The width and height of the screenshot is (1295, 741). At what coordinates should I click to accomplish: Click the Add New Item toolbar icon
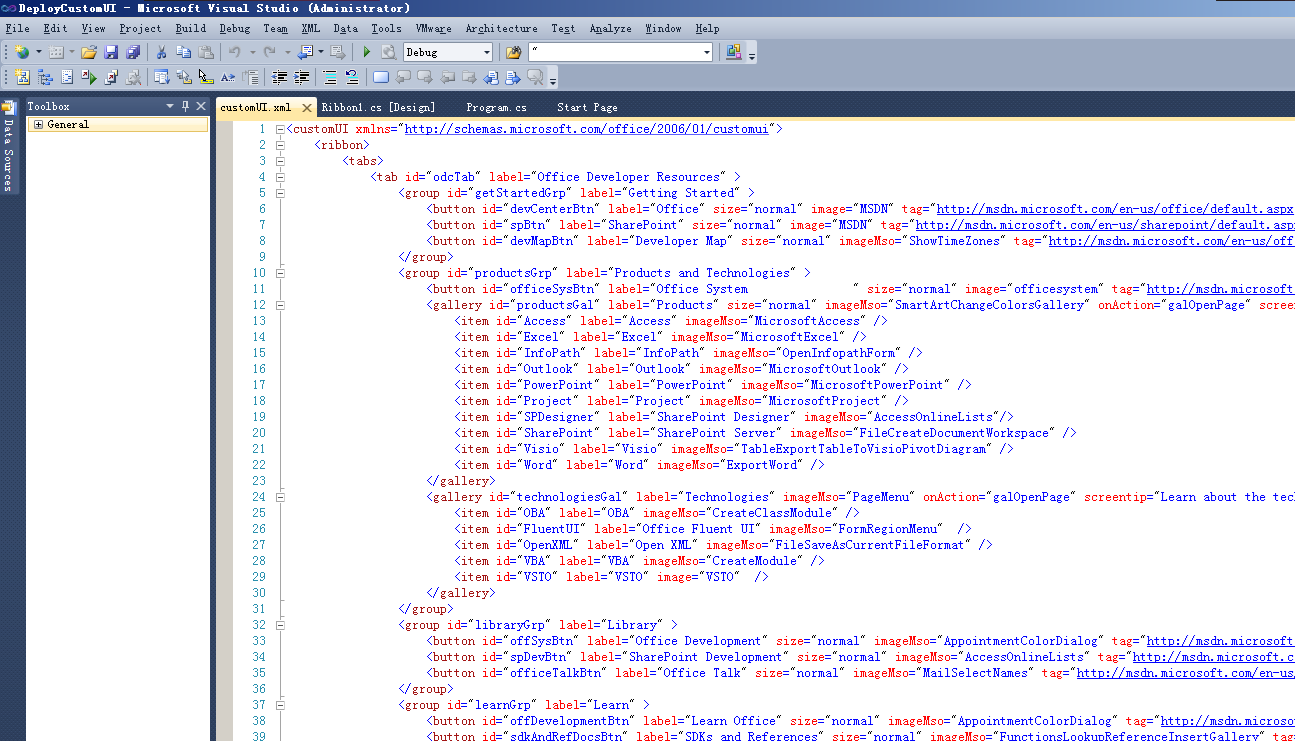click(x=56, y=52)
